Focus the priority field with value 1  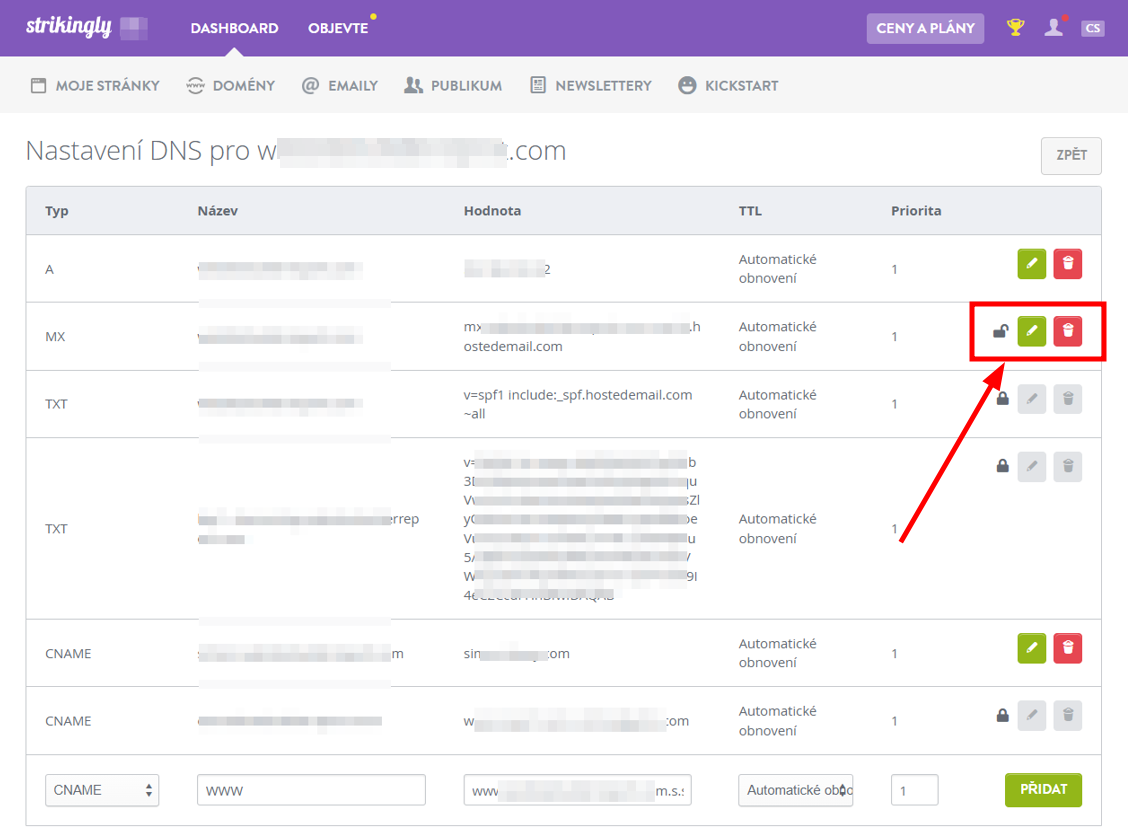tap(914, 790)
